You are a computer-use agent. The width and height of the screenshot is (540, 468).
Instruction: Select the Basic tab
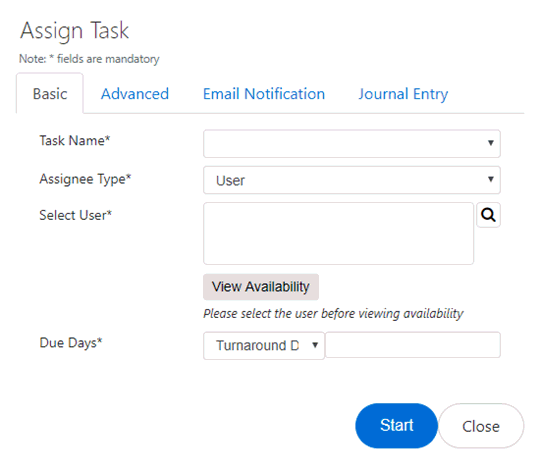pyautogui.click(x=50, y=93)
